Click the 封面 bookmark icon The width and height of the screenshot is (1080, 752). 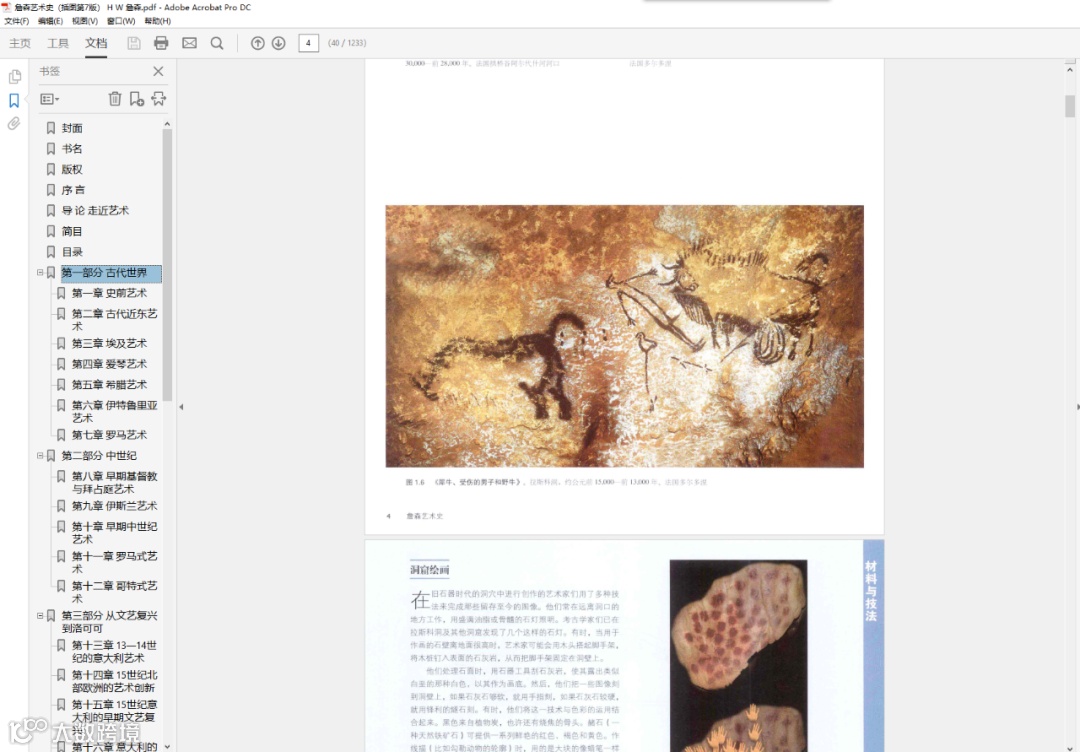[51, 128]
